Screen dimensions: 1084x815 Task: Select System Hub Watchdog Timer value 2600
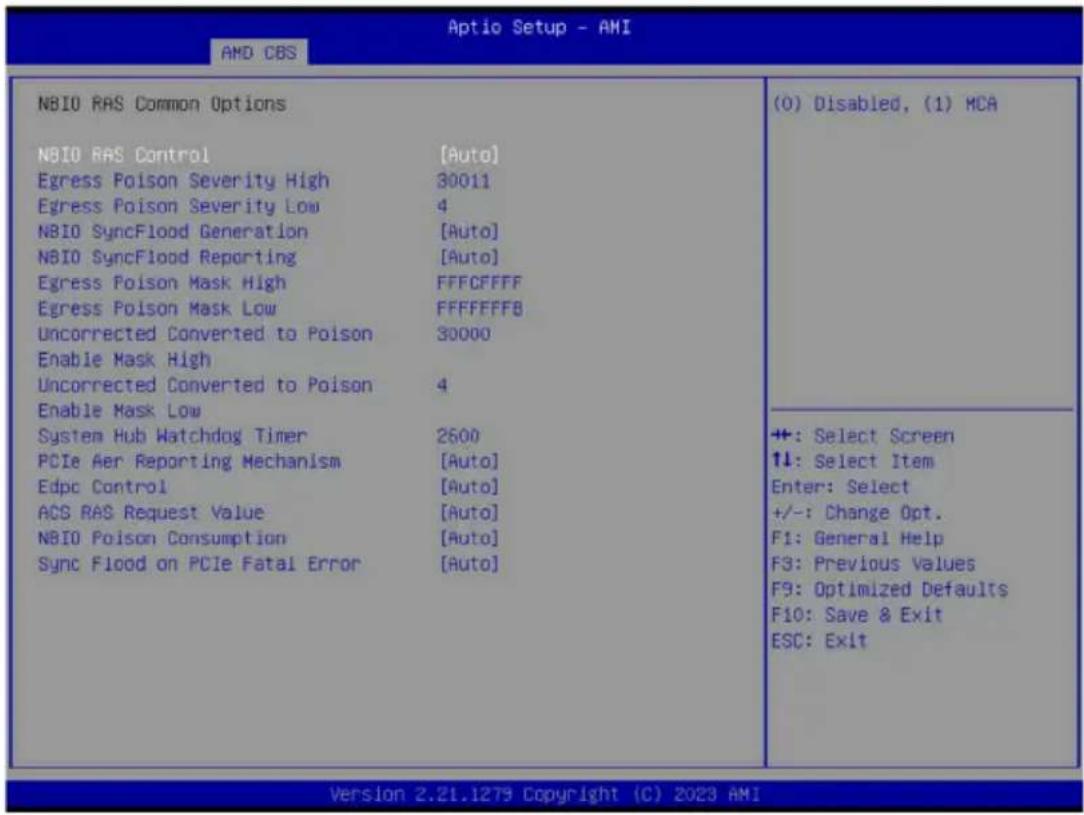tap(458, 436)
